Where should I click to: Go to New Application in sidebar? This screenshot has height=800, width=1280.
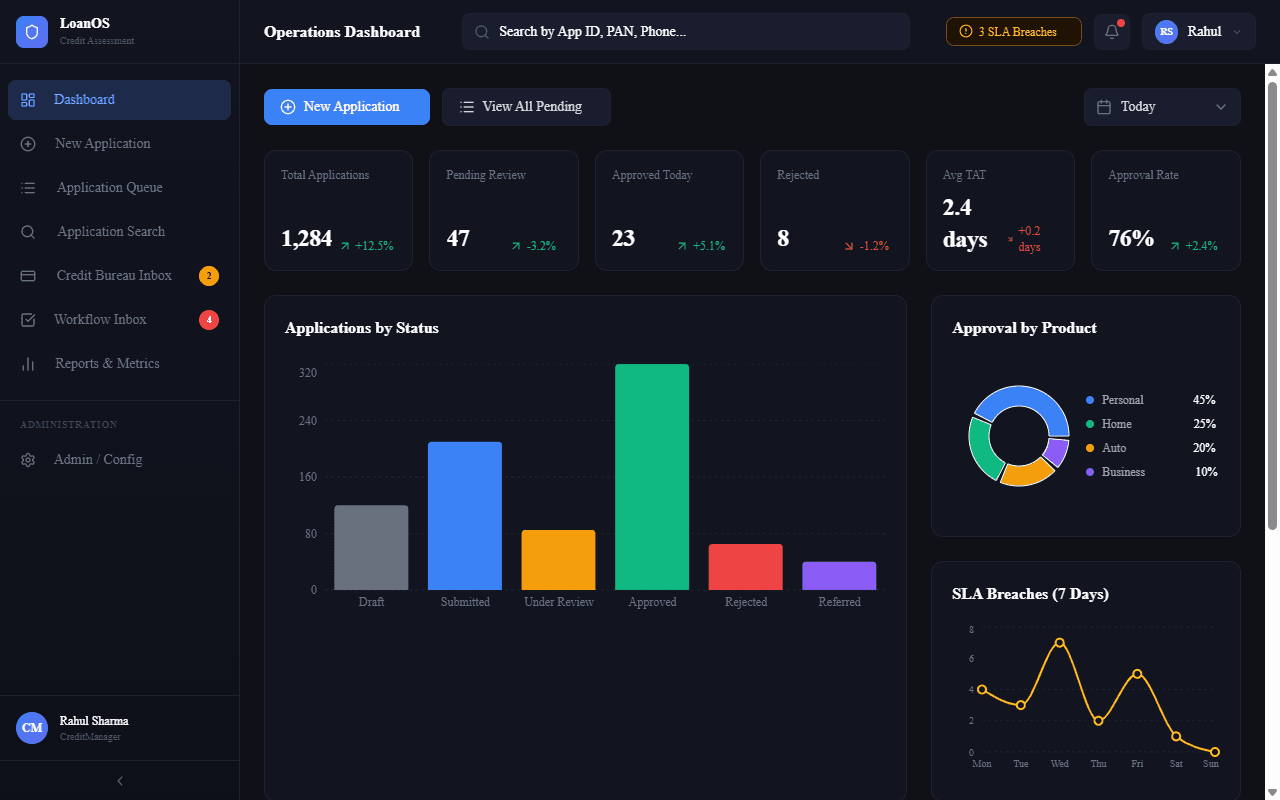coord(119,144)
